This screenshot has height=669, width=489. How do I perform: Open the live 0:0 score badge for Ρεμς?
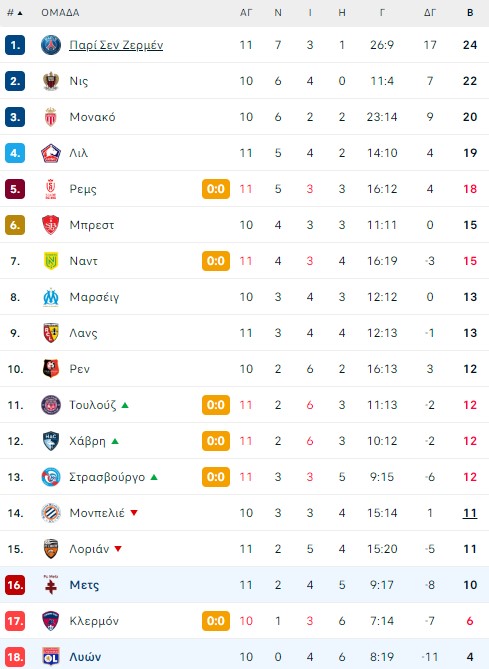(x=216, y=189)
